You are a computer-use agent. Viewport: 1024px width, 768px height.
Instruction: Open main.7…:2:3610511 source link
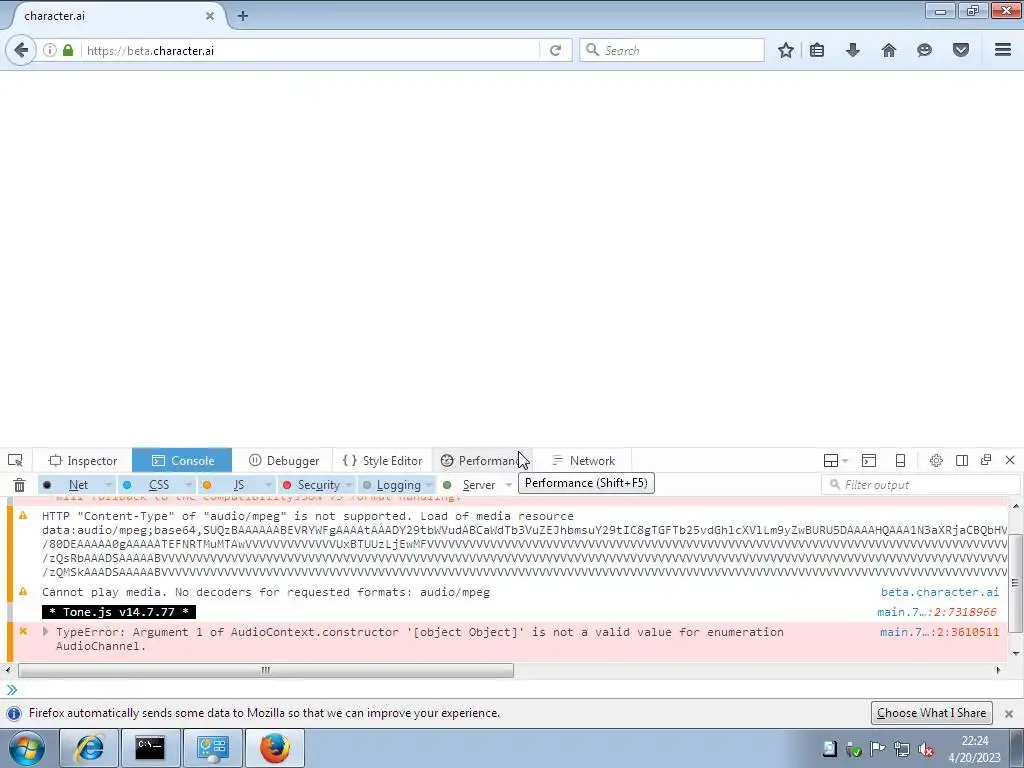939,632
